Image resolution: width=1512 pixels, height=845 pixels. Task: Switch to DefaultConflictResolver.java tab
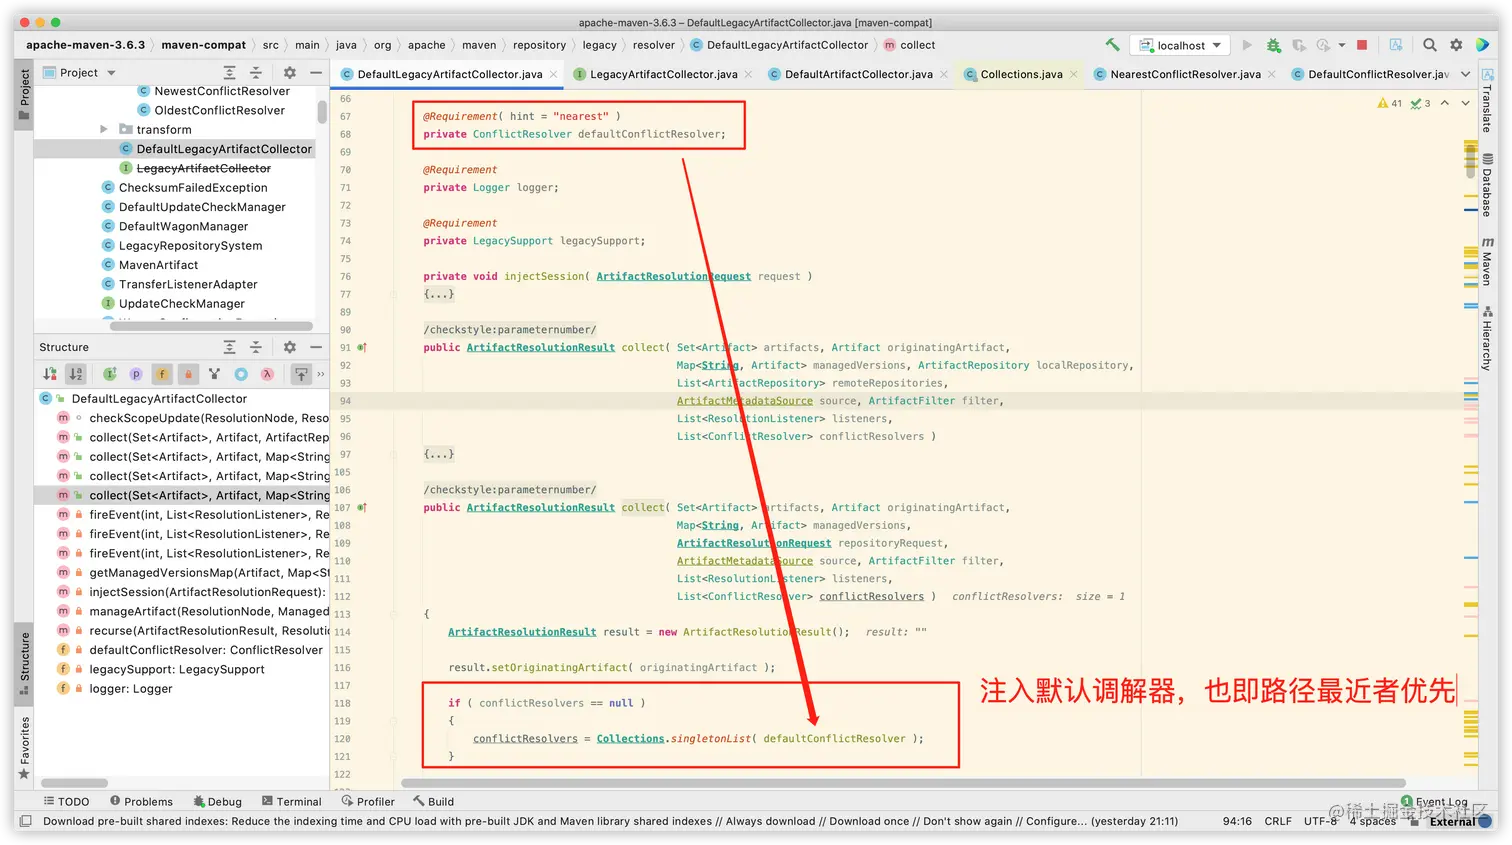coord(1370,74)
